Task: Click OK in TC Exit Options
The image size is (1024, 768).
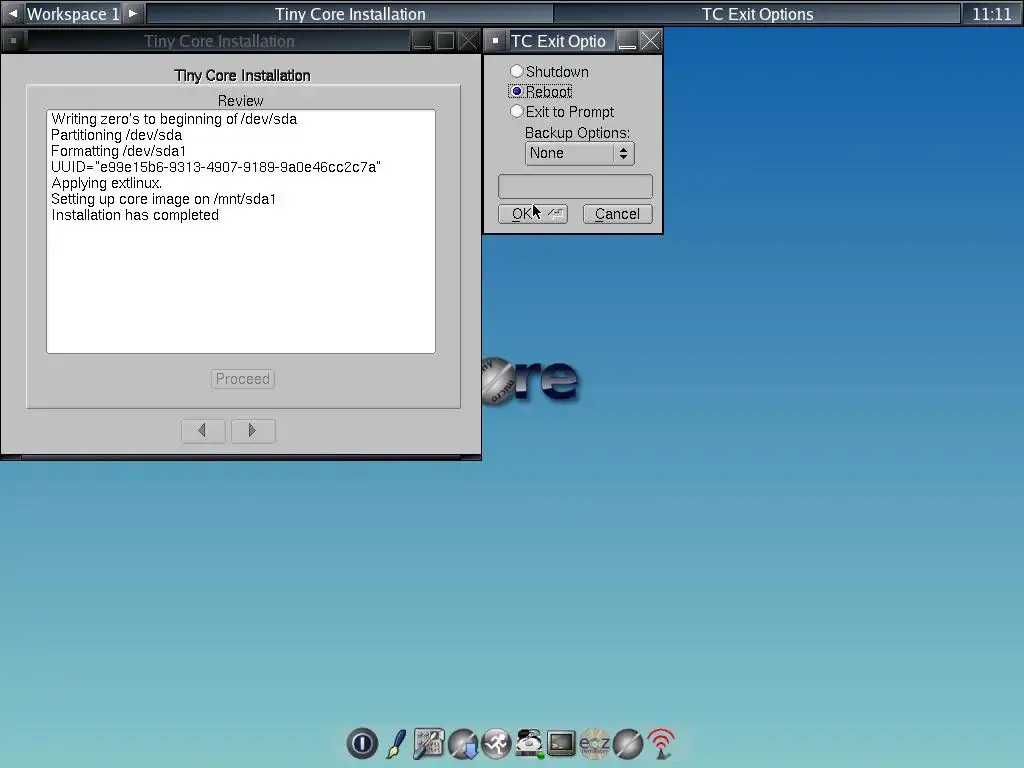Action: (x=533, y=214)
